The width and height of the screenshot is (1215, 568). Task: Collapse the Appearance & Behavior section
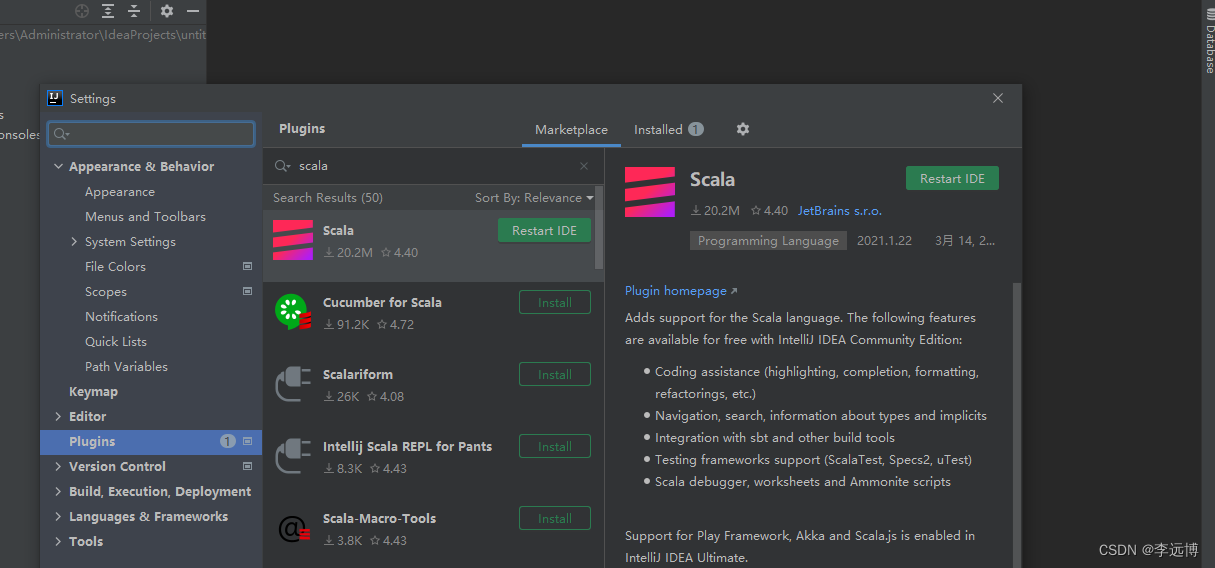tap(58, 166)
